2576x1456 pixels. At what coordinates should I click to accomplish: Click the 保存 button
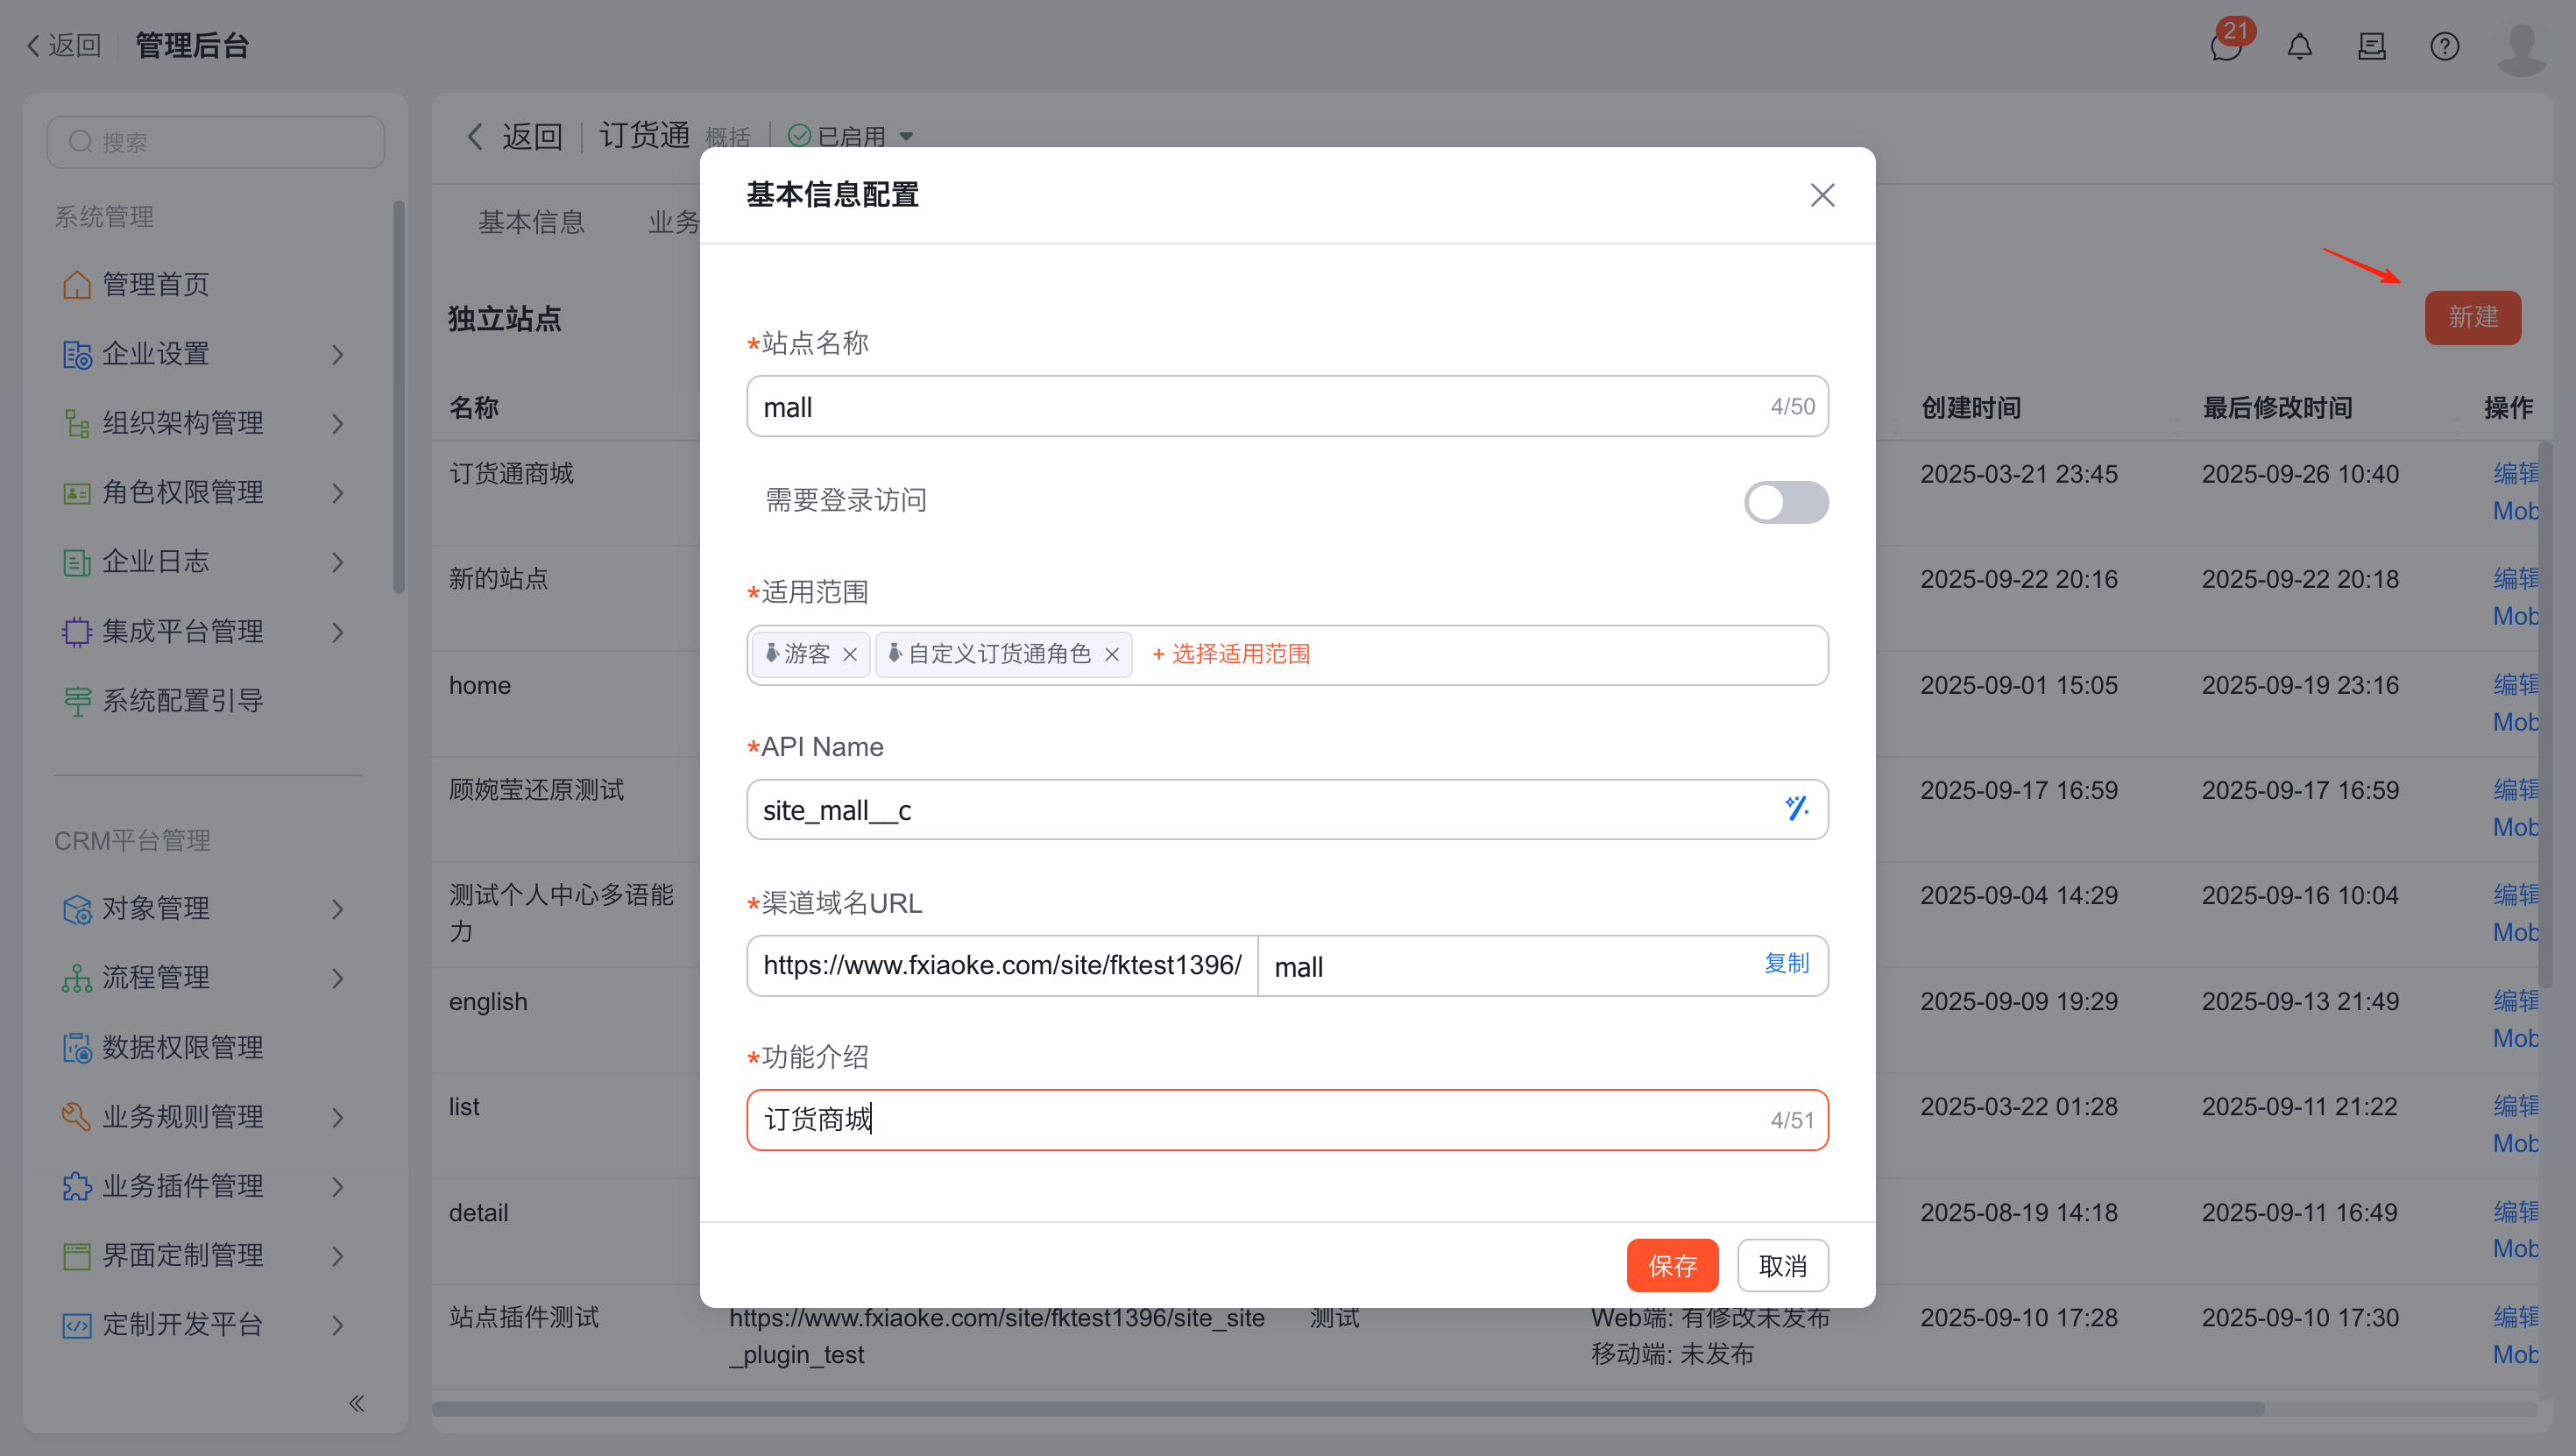pos(1671,1265)
